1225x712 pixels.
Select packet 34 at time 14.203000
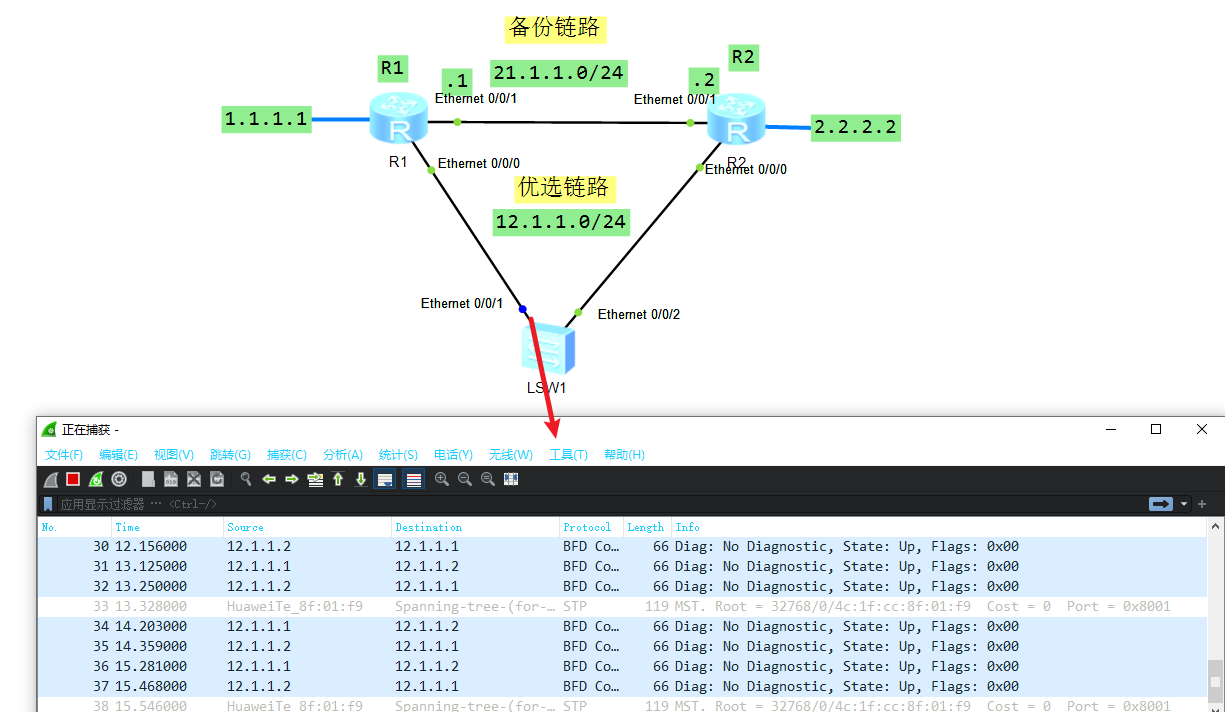622,626
